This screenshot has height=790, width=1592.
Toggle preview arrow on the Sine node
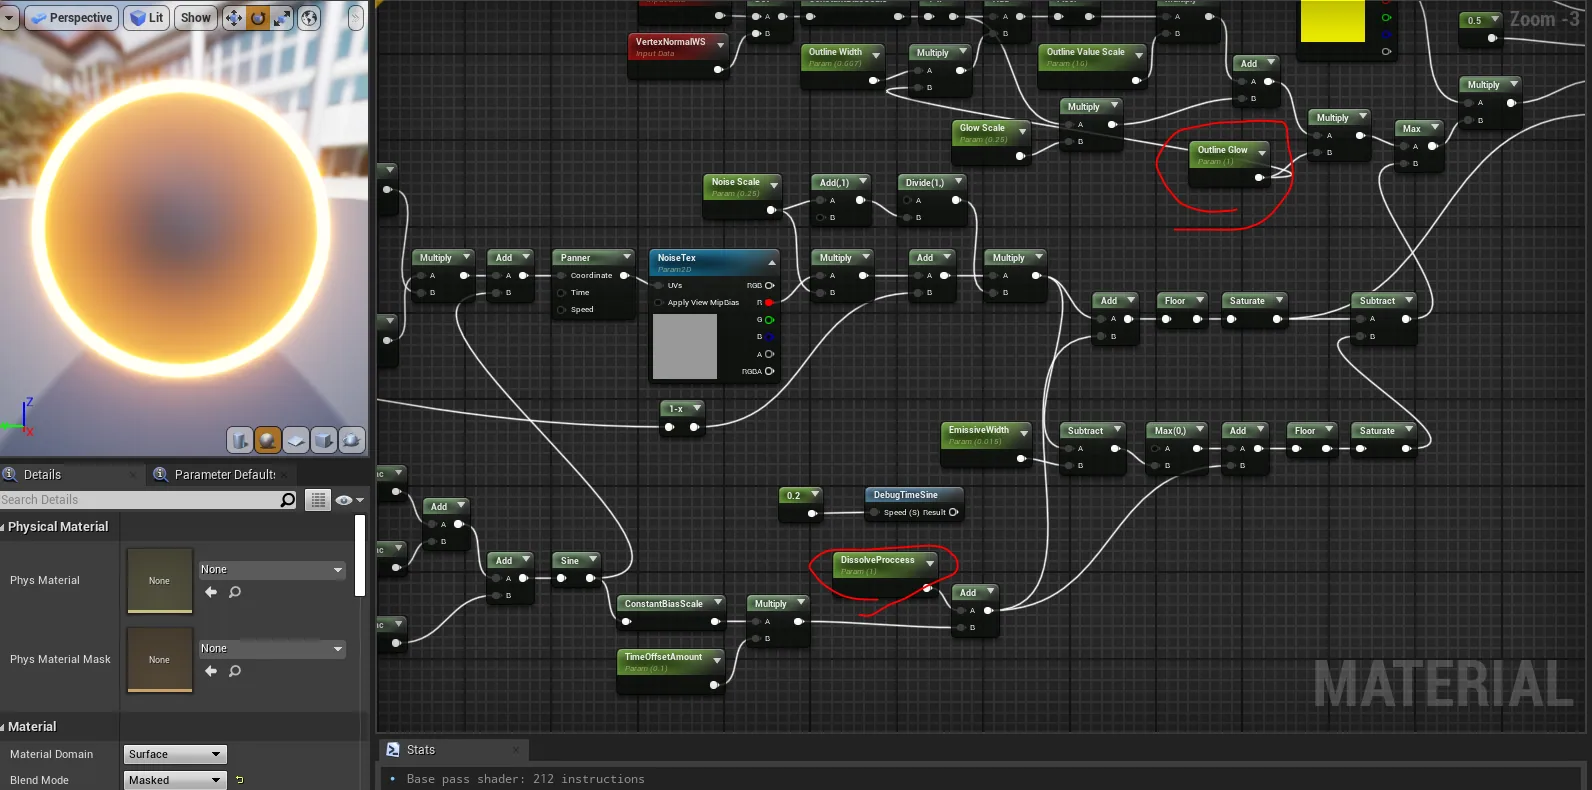(x=593, y=560)
